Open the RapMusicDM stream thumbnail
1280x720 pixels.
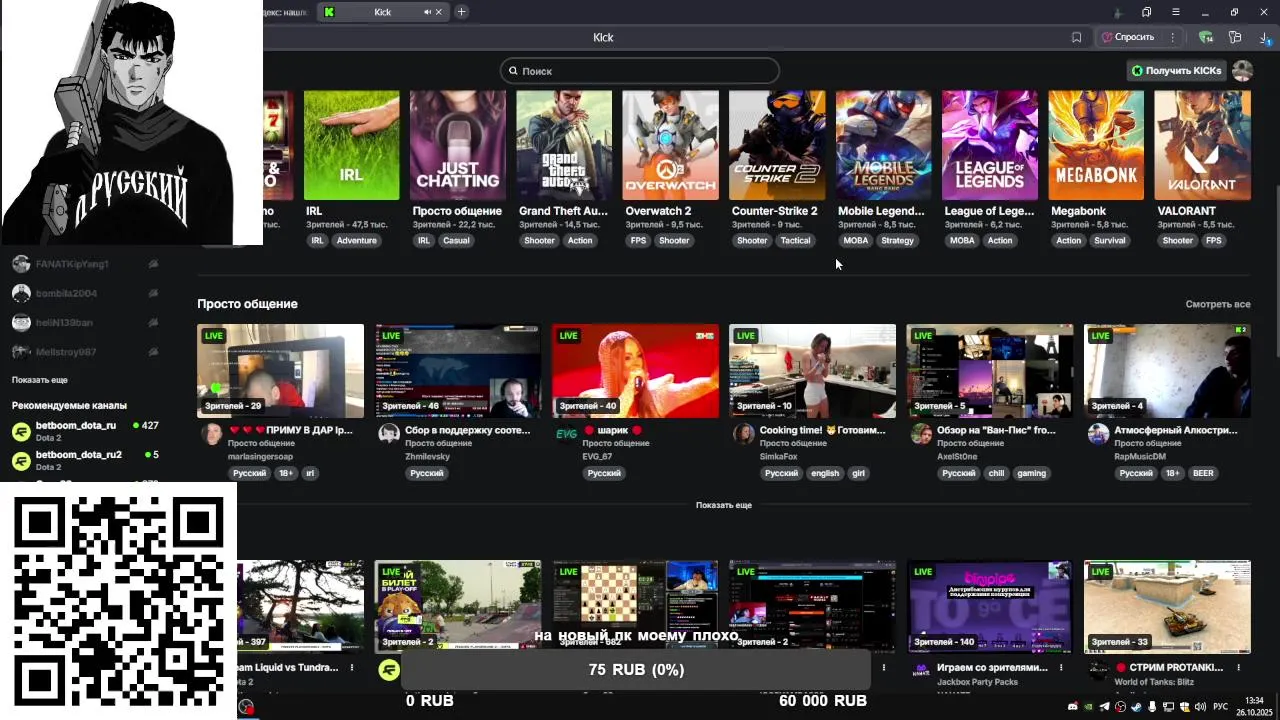(x=1167, y=371)
